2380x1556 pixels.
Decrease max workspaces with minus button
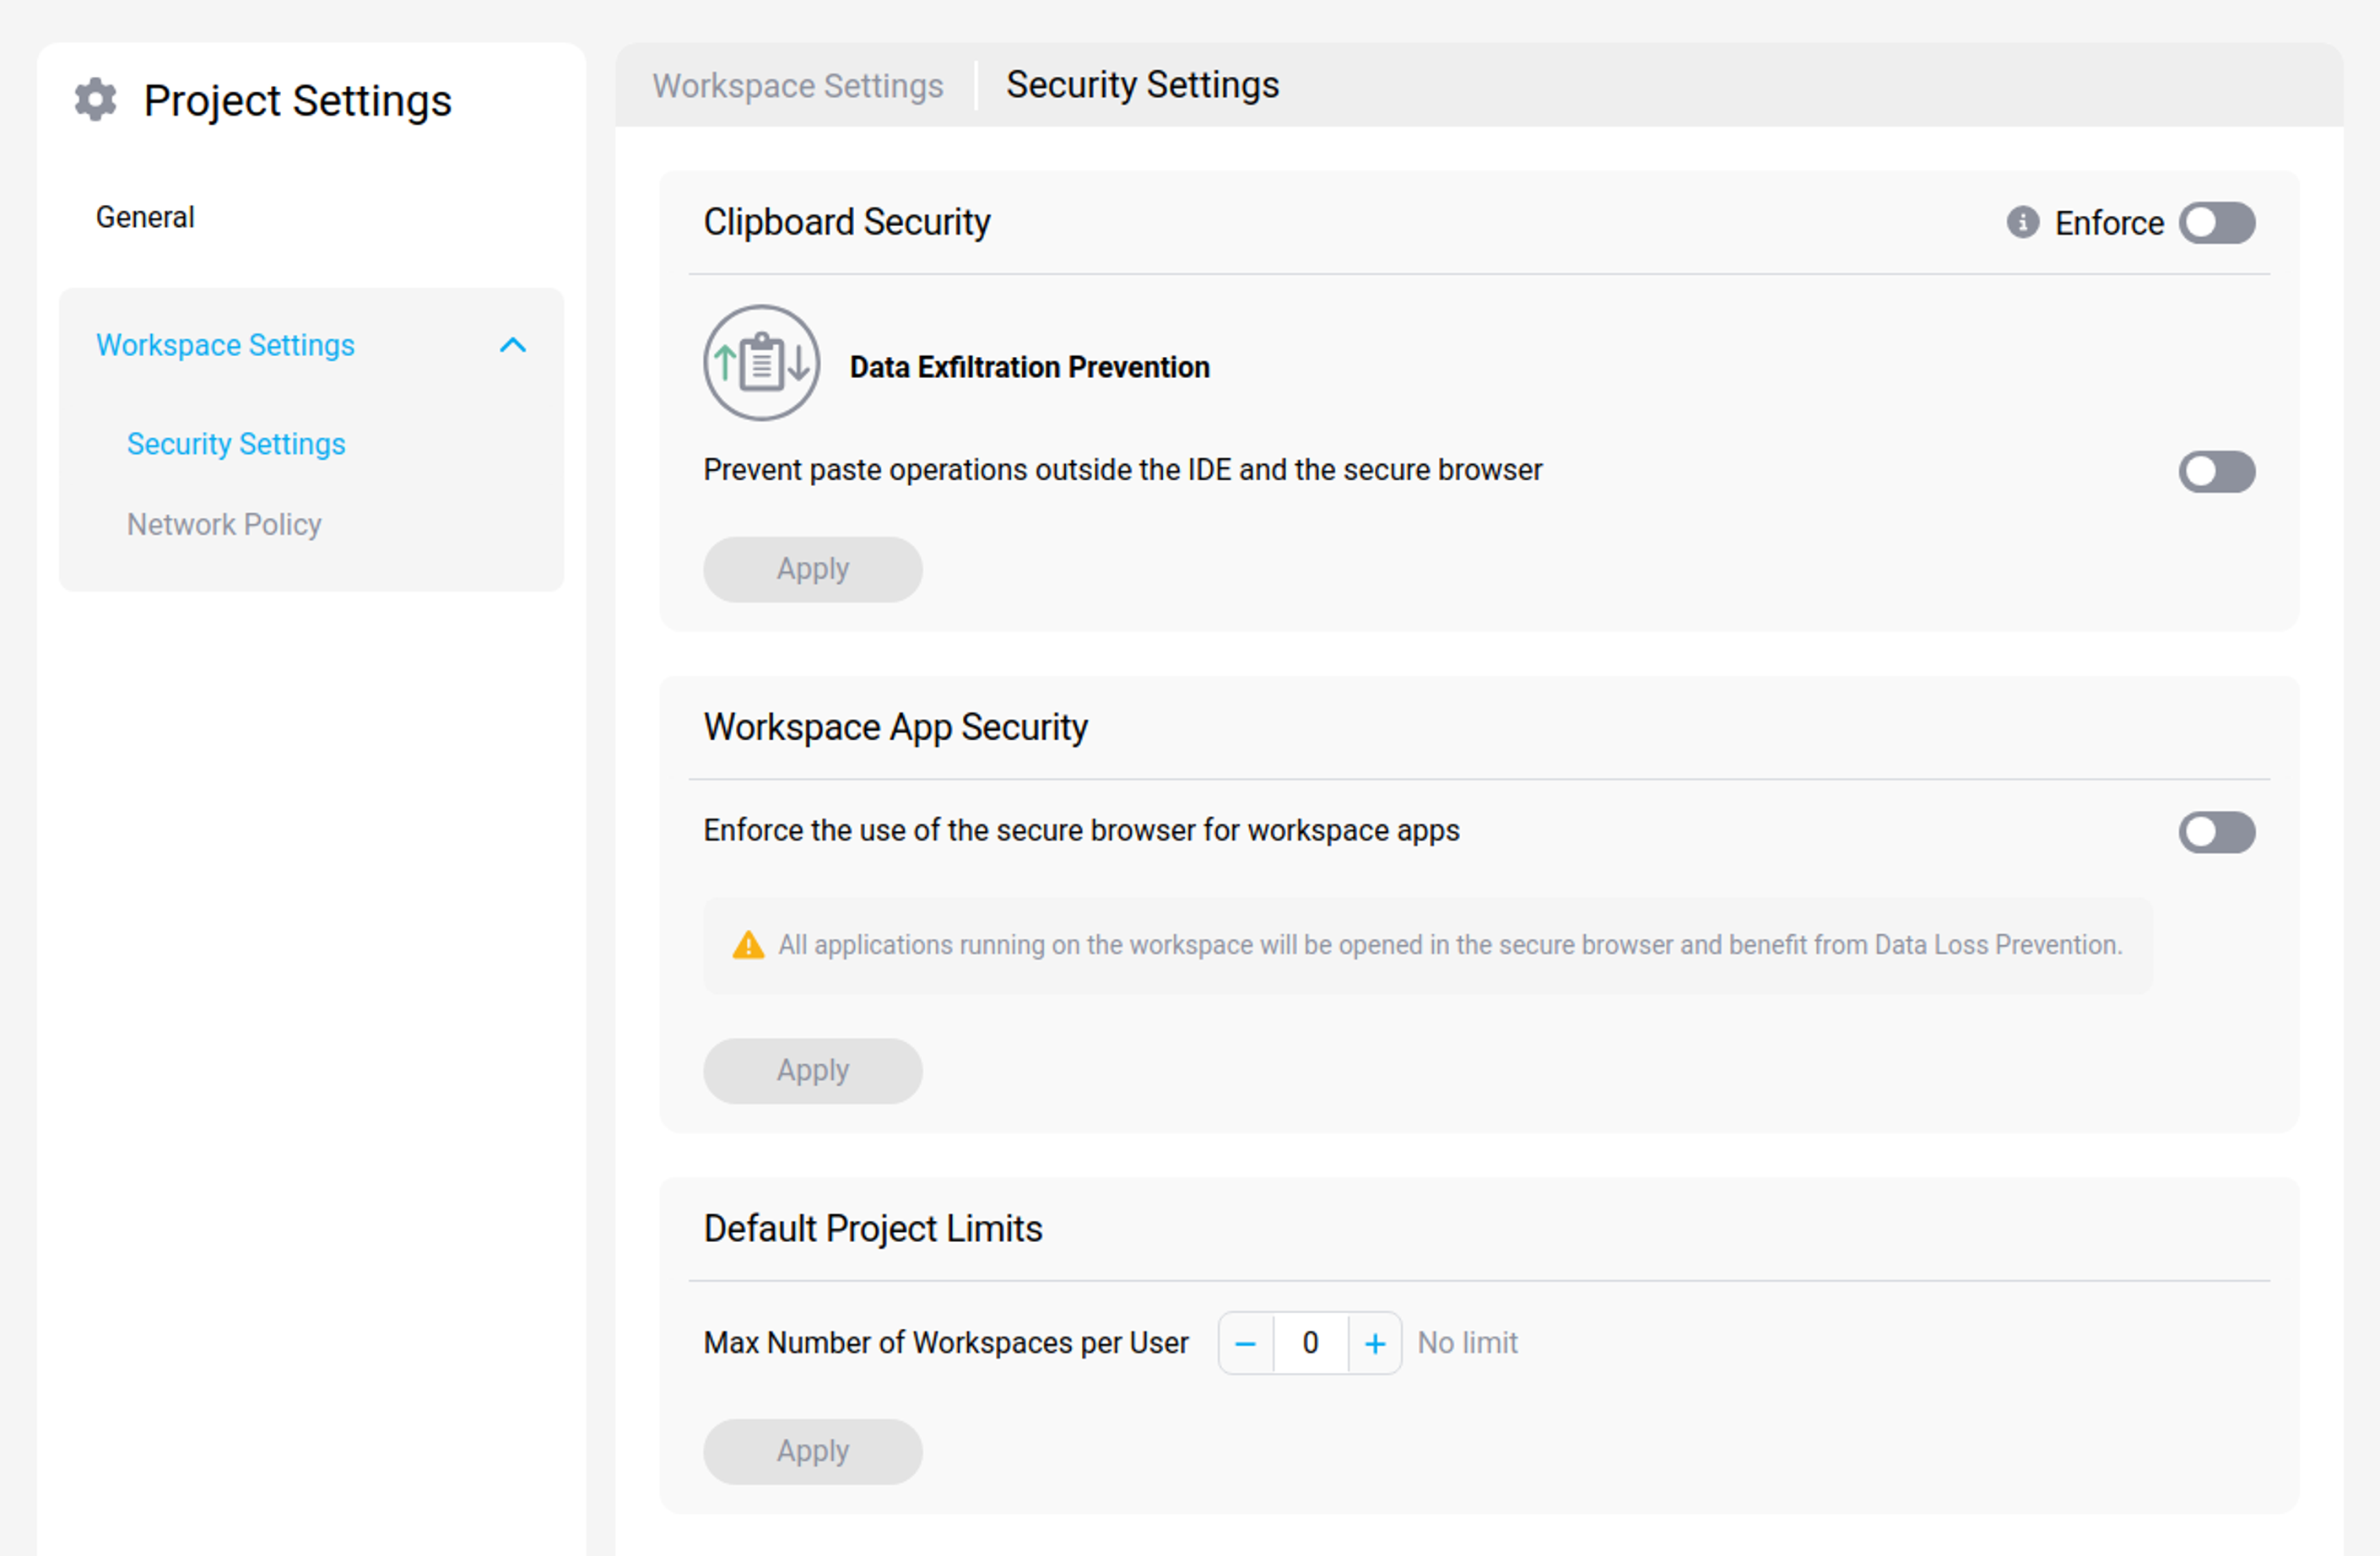(x=1245, y=1343)
